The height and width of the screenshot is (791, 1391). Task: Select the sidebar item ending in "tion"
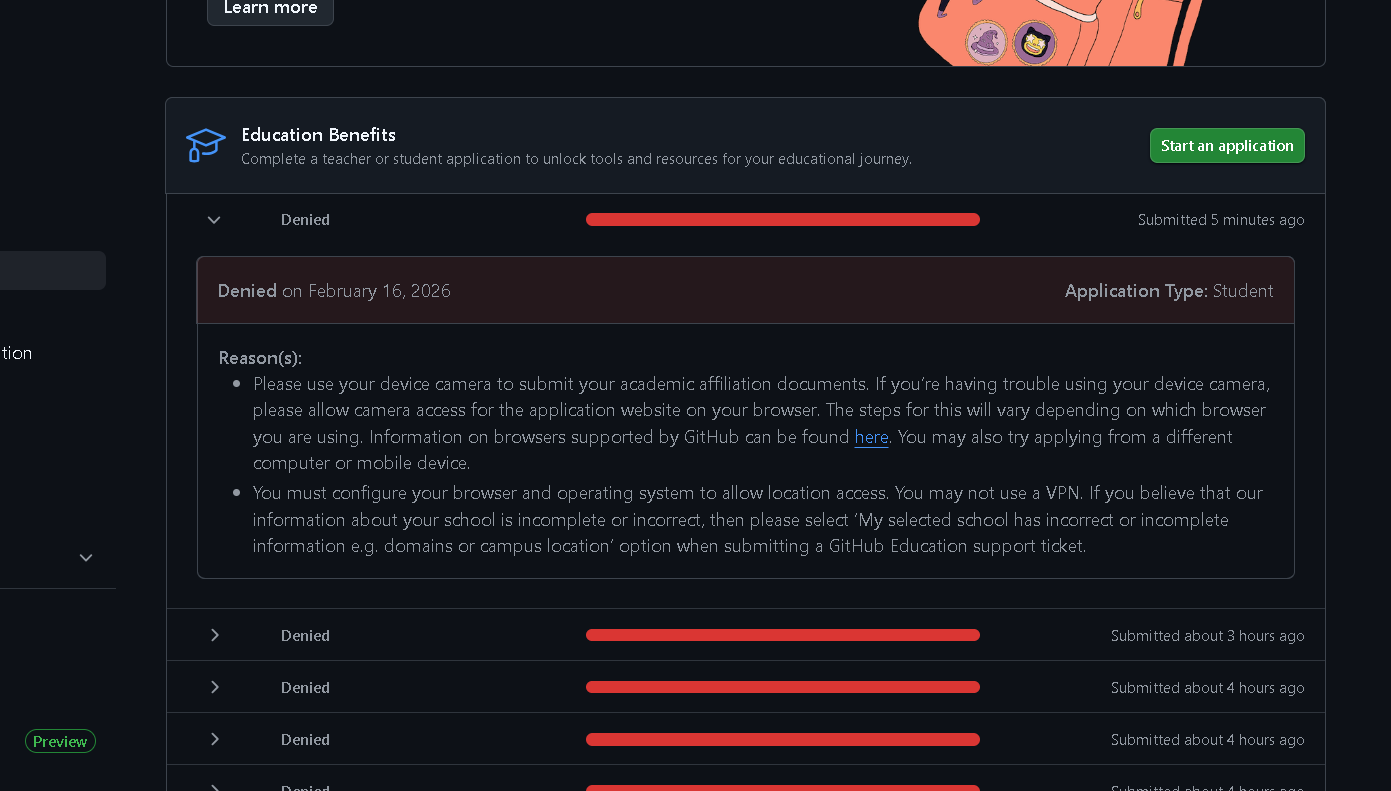16,353
